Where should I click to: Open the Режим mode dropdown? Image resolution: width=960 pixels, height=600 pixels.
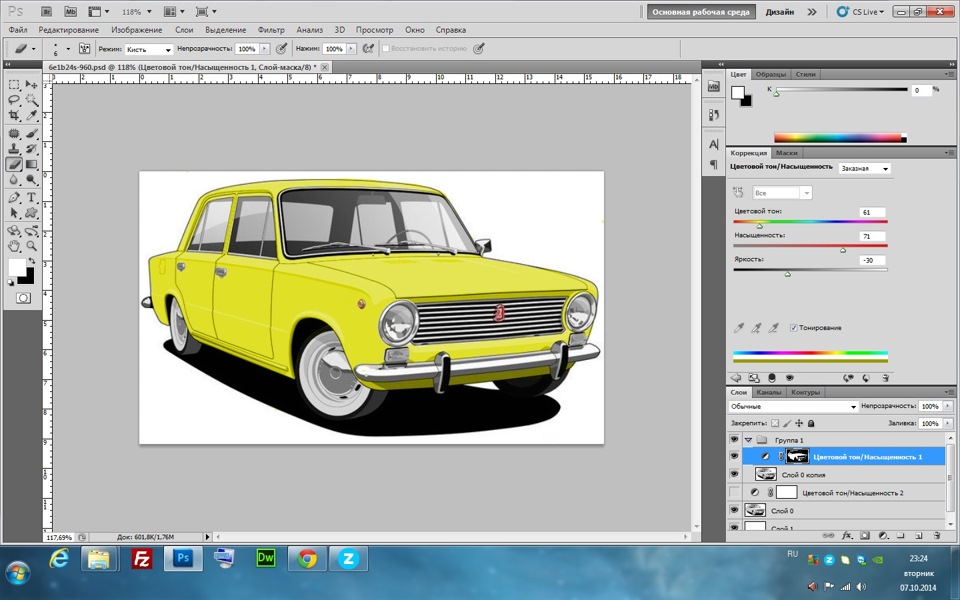click(149, 49)
